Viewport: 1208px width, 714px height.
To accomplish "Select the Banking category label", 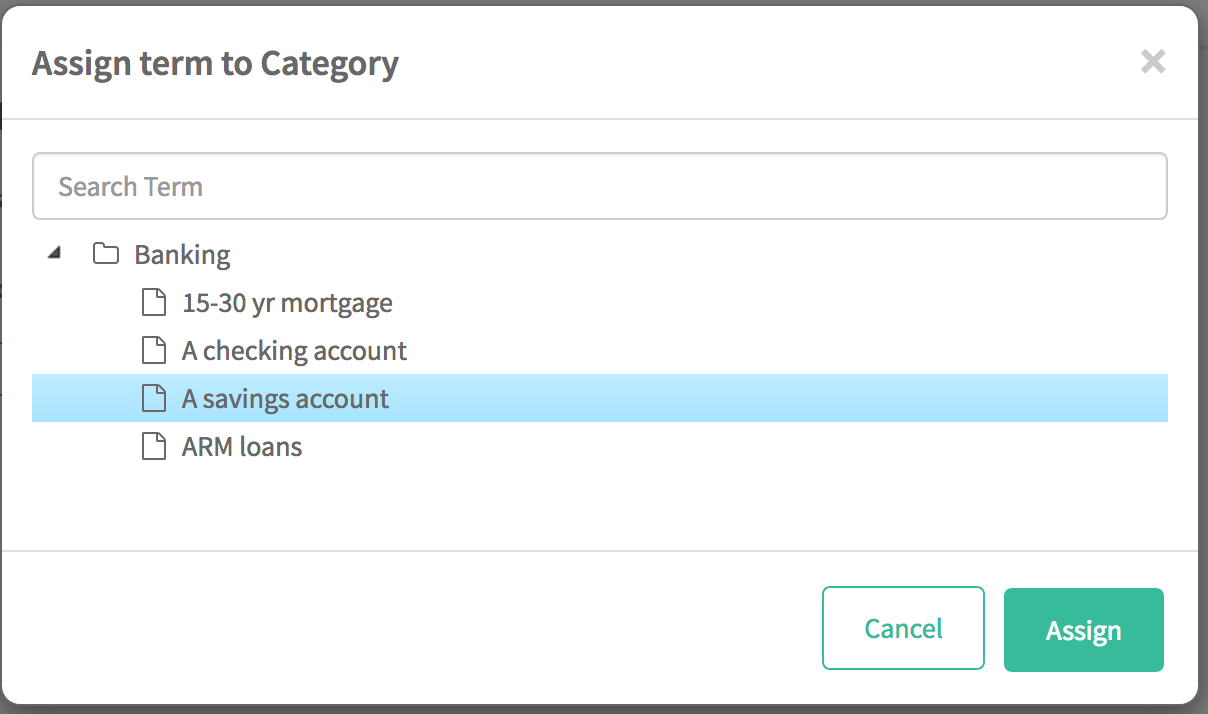I will 182,255.
